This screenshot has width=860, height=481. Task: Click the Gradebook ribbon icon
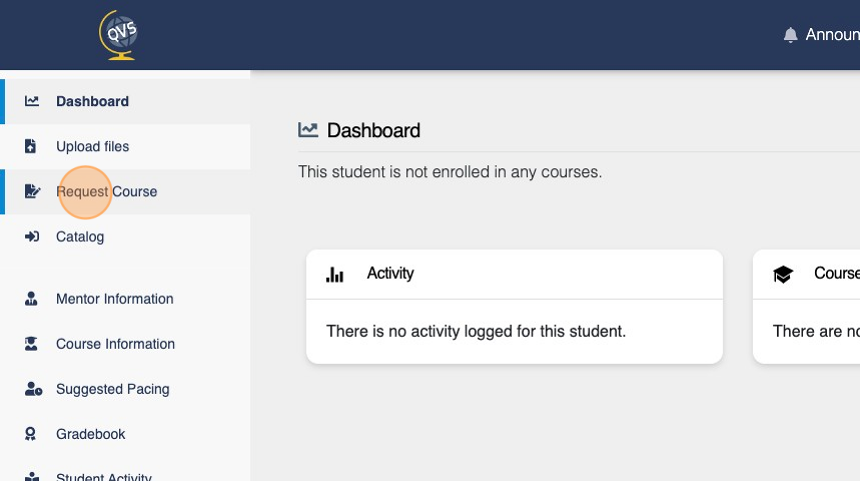pos(32,434)
